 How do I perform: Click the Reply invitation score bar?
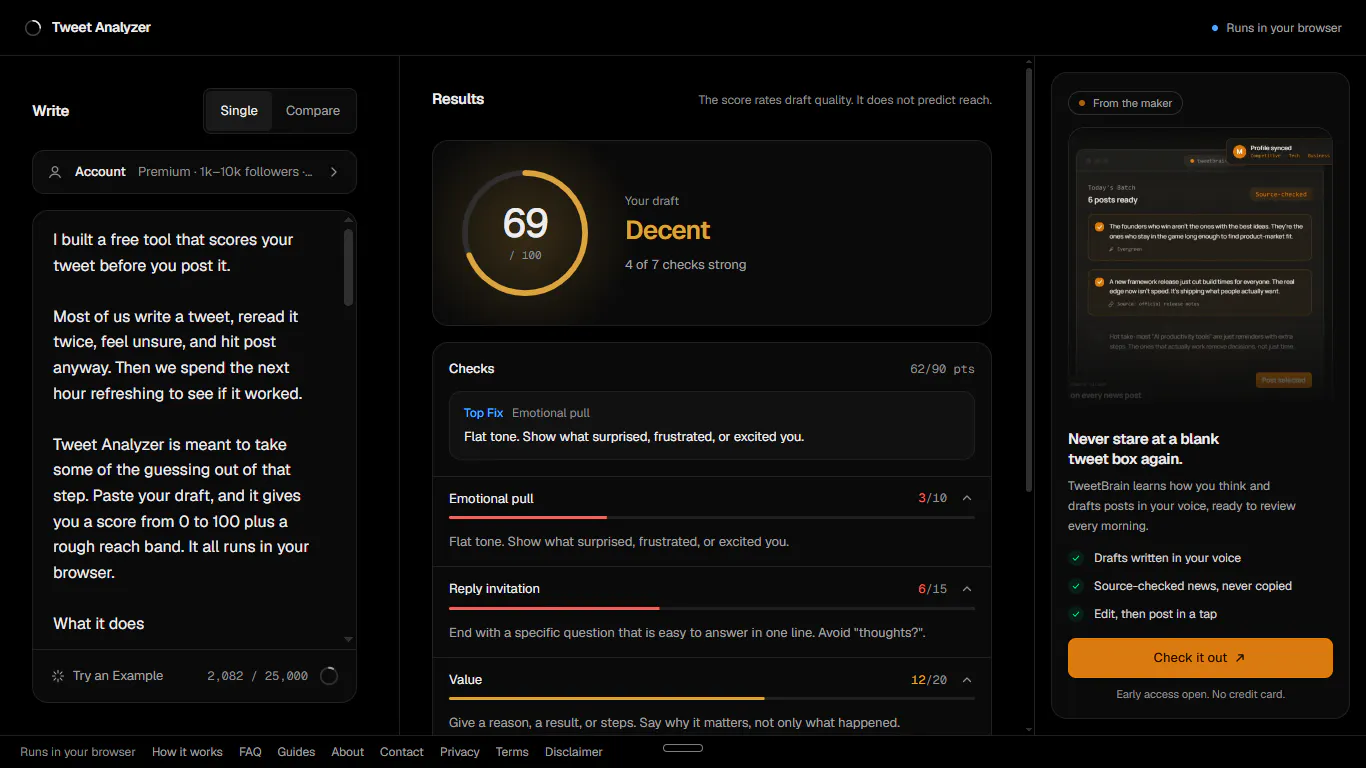point(712,608)
